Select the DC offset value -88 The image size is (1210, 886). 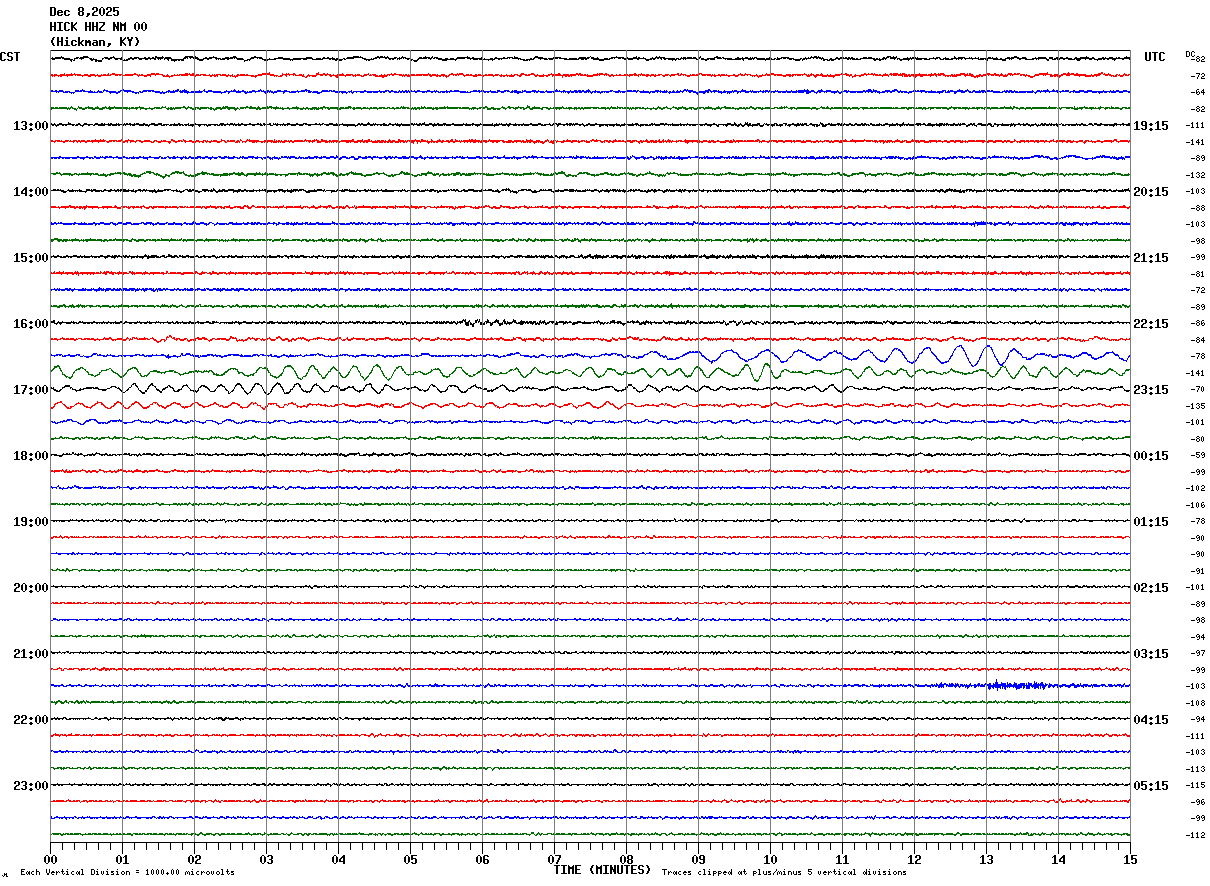(1197, 208)
